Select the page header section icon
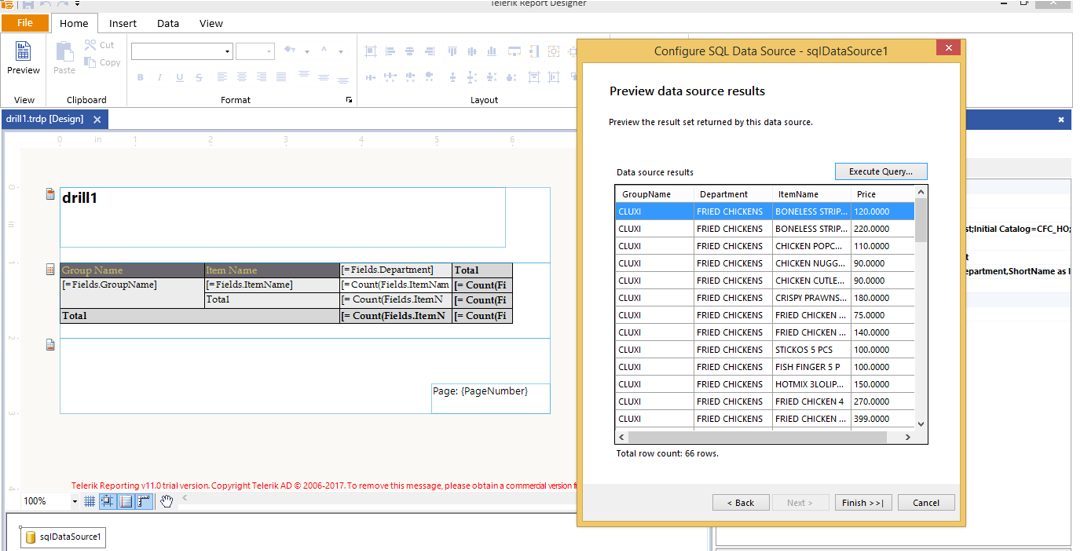Screen dimensions: 1080x551 50,194
